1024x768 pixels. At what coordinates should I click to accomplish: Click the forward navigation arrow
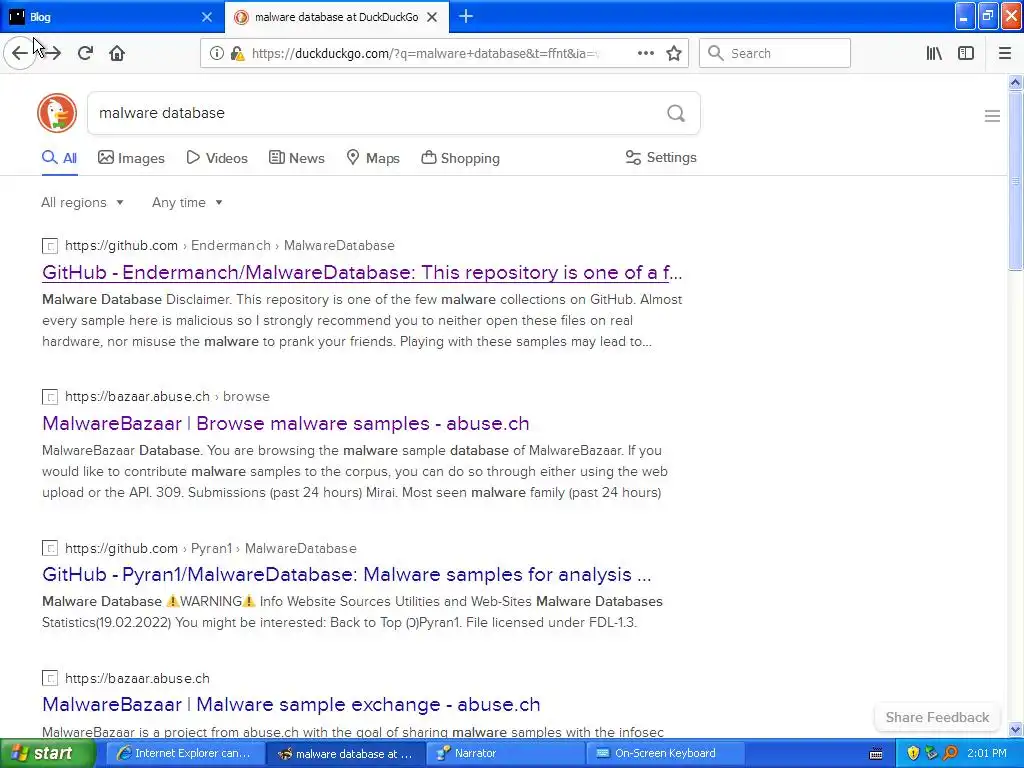coord(52,53)
